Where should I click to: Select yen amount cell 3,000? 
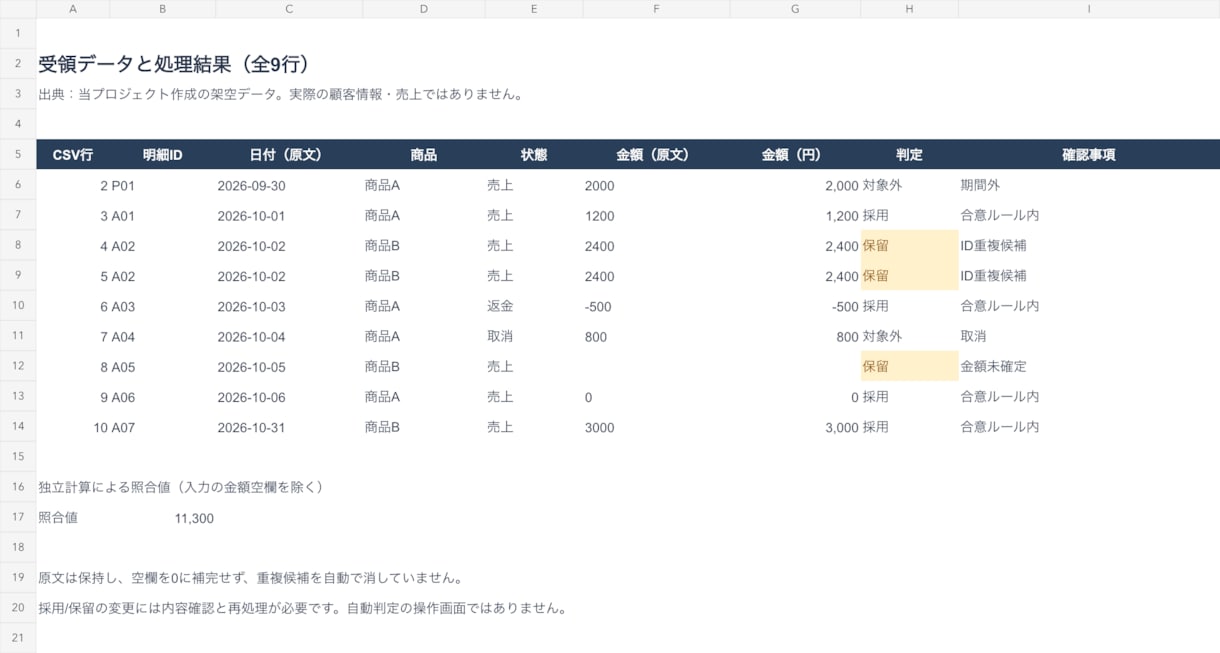pos(795,428)
